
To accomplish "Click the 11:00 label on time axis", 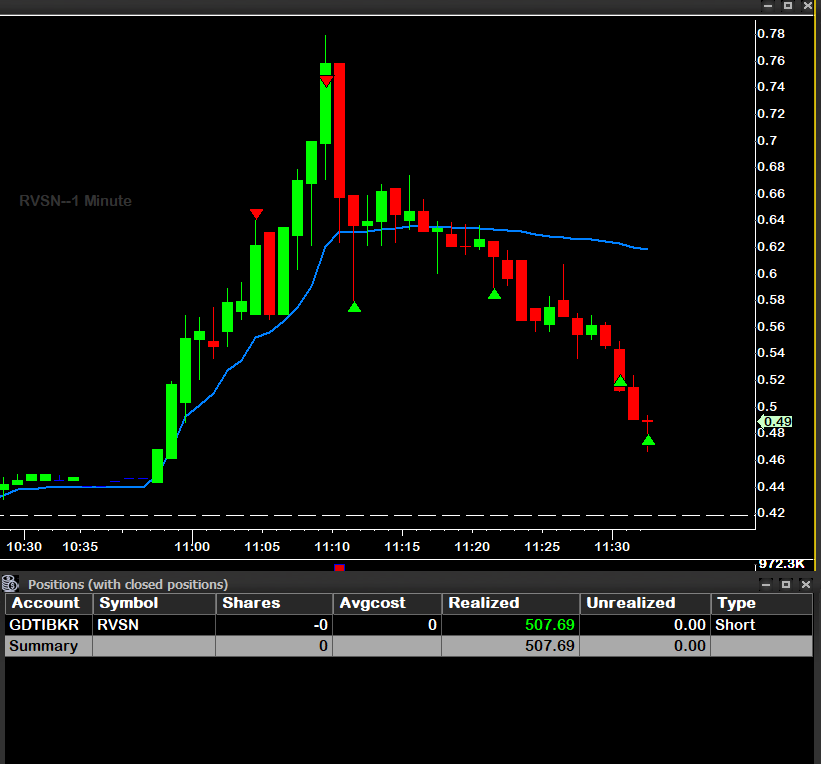I will pyautogui.click(x=192, y=547).
